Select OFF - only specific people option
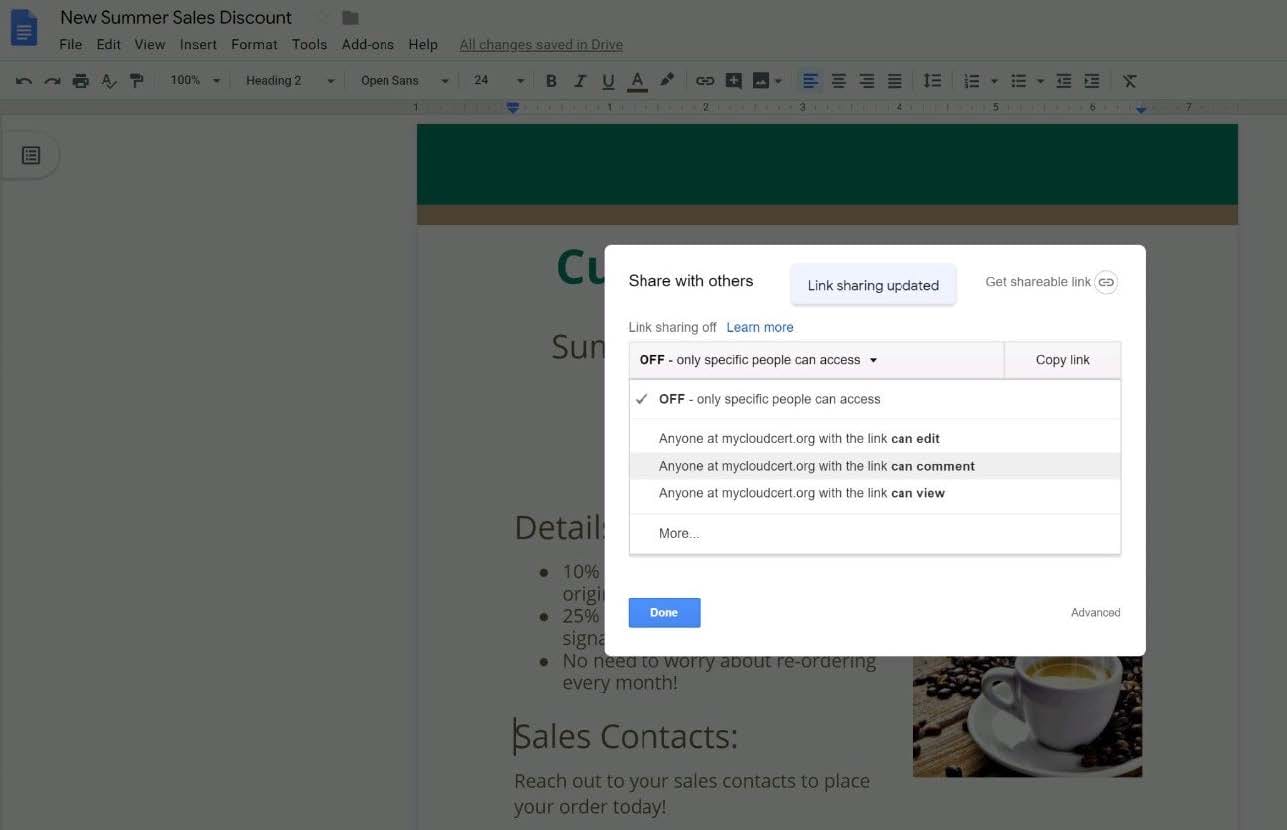The width and height of the screenshot is (1287, 830). click(769, 399)
